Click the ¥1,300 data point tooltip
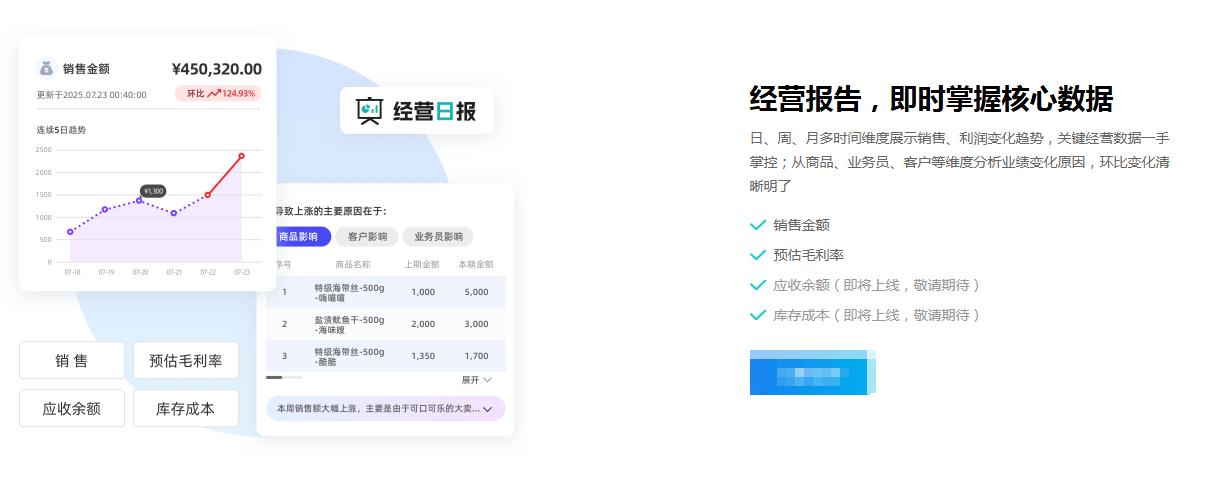The image size is (1211, 481). (153, 191)
